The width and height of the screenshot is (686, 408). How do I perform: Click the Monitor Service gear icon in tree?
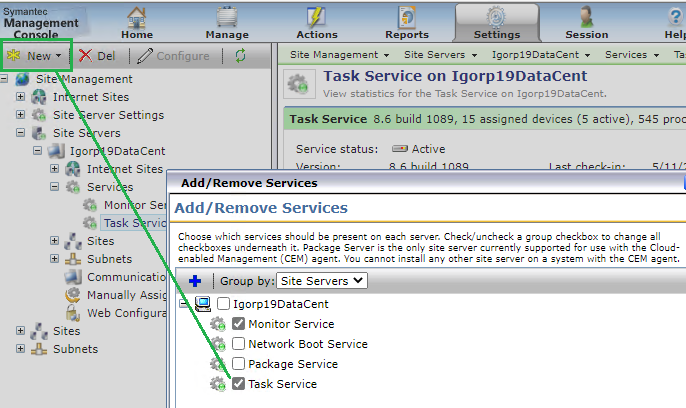[x=90, y=205]
